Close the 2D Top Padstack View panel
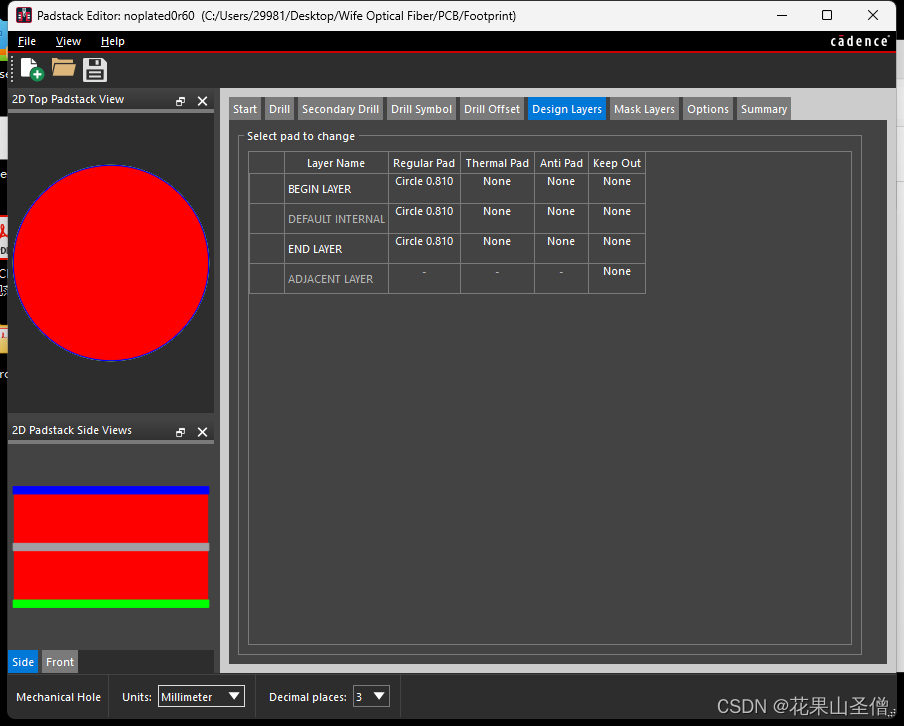Viewport: 904px width, 726px height. click(x=203, y=99)
